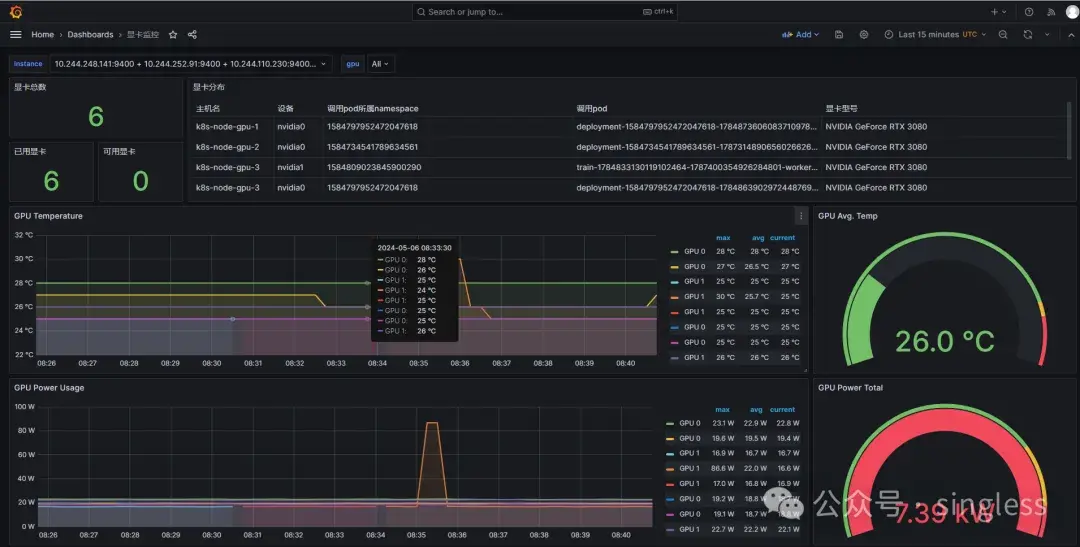The image size is (1080, 547).
Task: Open the gpu All dropdown
Action: click(x=381, y=63)
